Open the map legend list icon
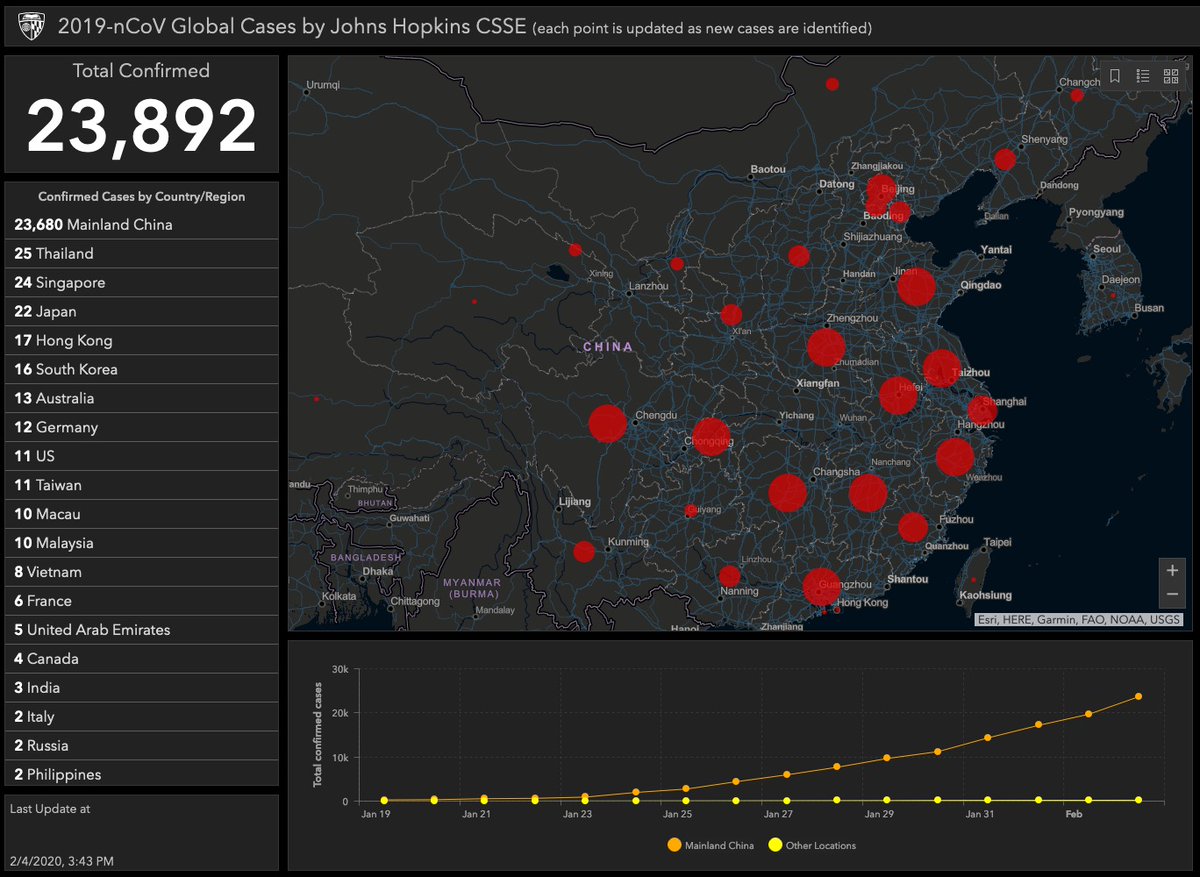The height and width of the screenshot is (877, 1200). tap(1144, 75)
